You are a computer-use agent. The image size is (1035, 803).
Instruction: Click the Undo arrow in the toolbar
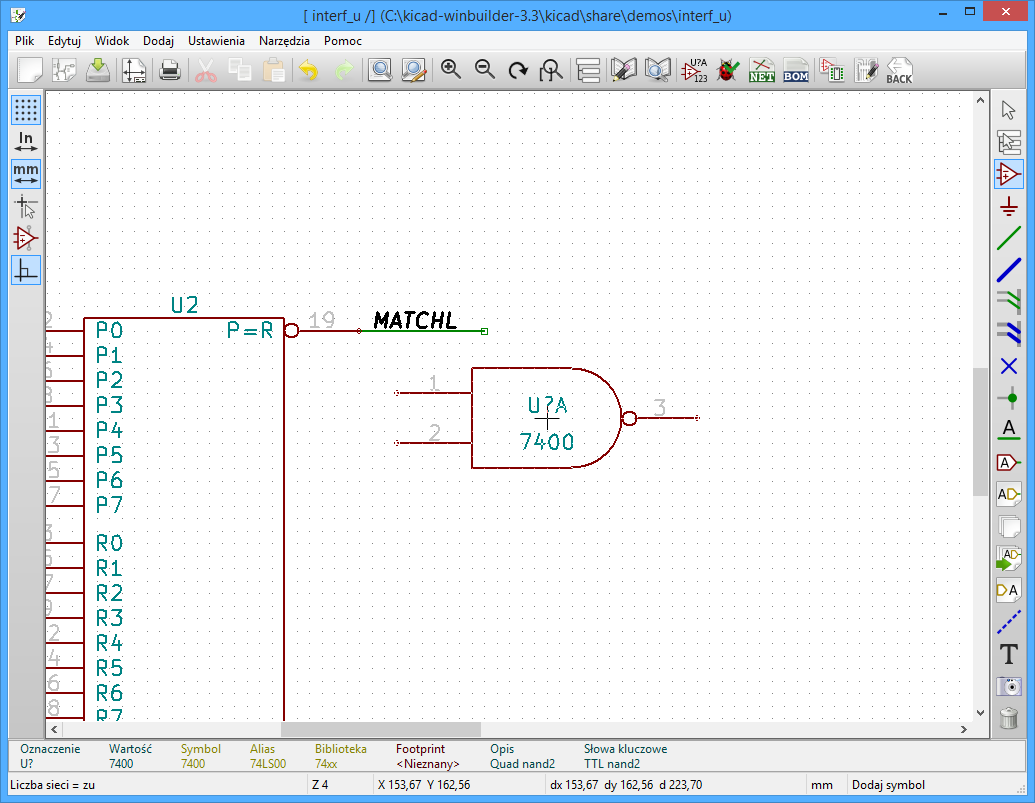click(309, 70)
